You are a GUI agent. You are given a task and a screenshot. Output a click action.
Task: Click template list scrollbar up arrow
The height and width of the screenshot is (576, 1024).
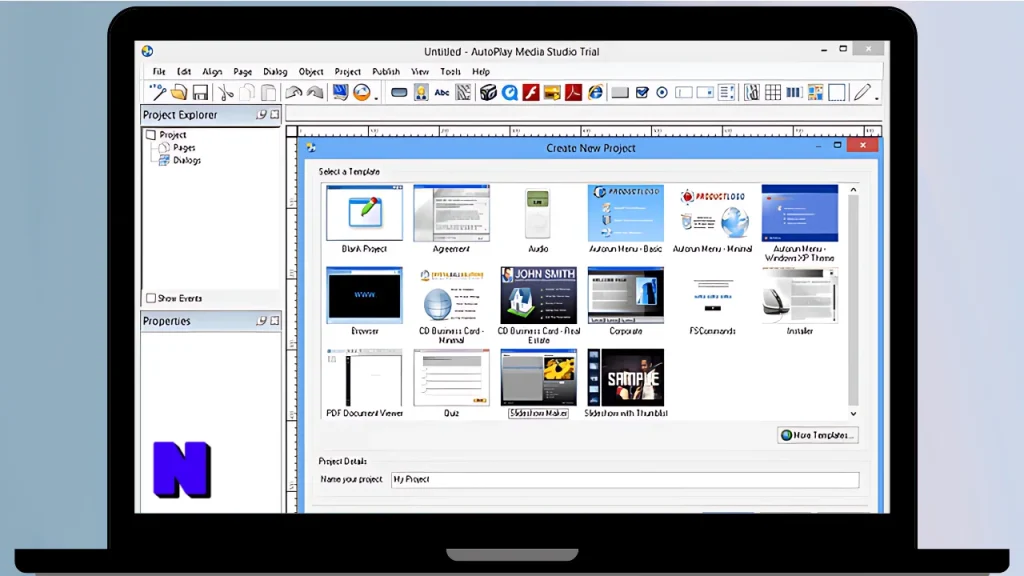point(854,189)
